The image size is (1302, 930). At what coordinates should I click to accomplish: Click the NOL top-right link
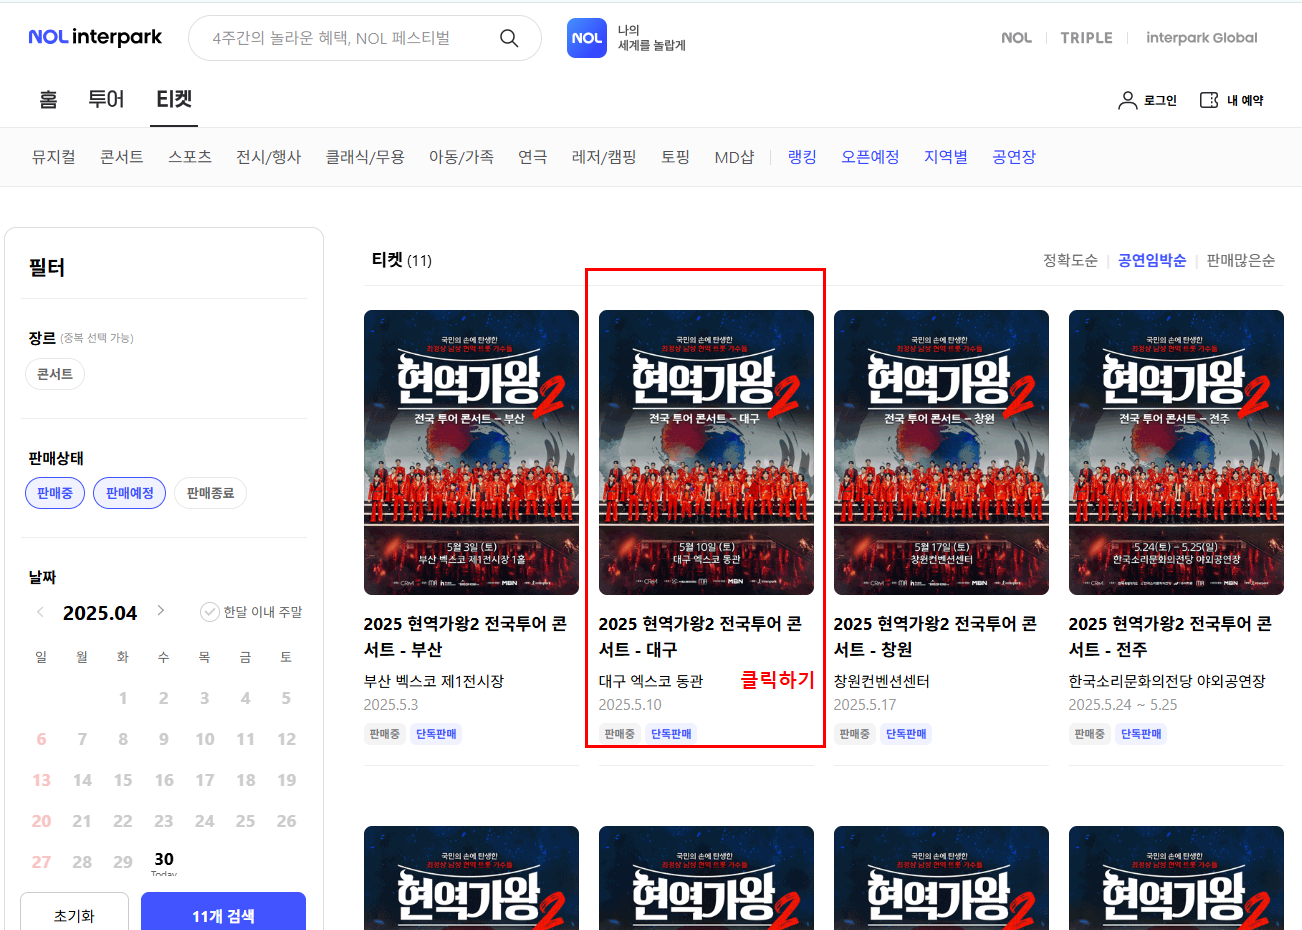point(1016,38)
